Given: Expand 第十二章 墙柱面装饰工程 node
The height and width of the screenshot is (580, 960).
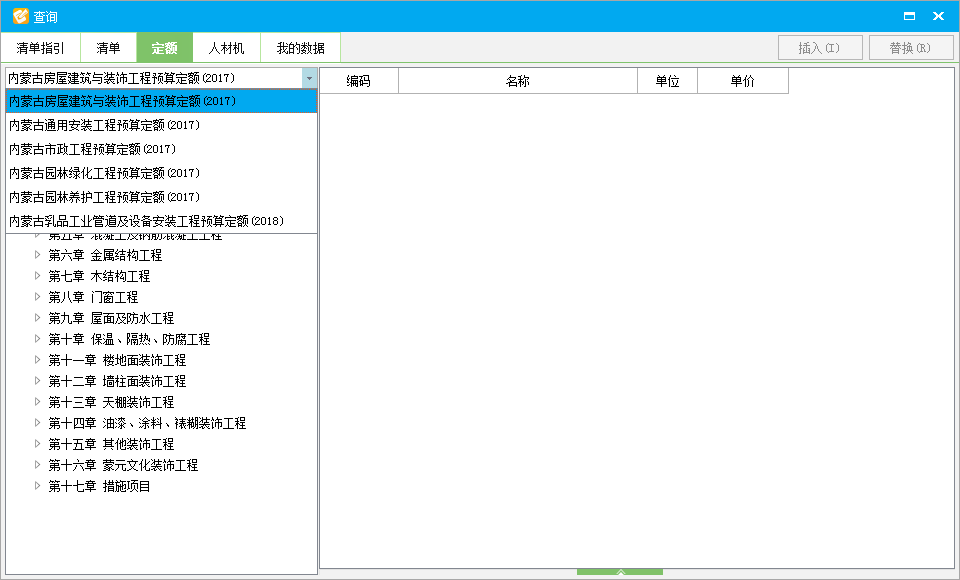Looking at the screenshot, I should pos(37,380).
